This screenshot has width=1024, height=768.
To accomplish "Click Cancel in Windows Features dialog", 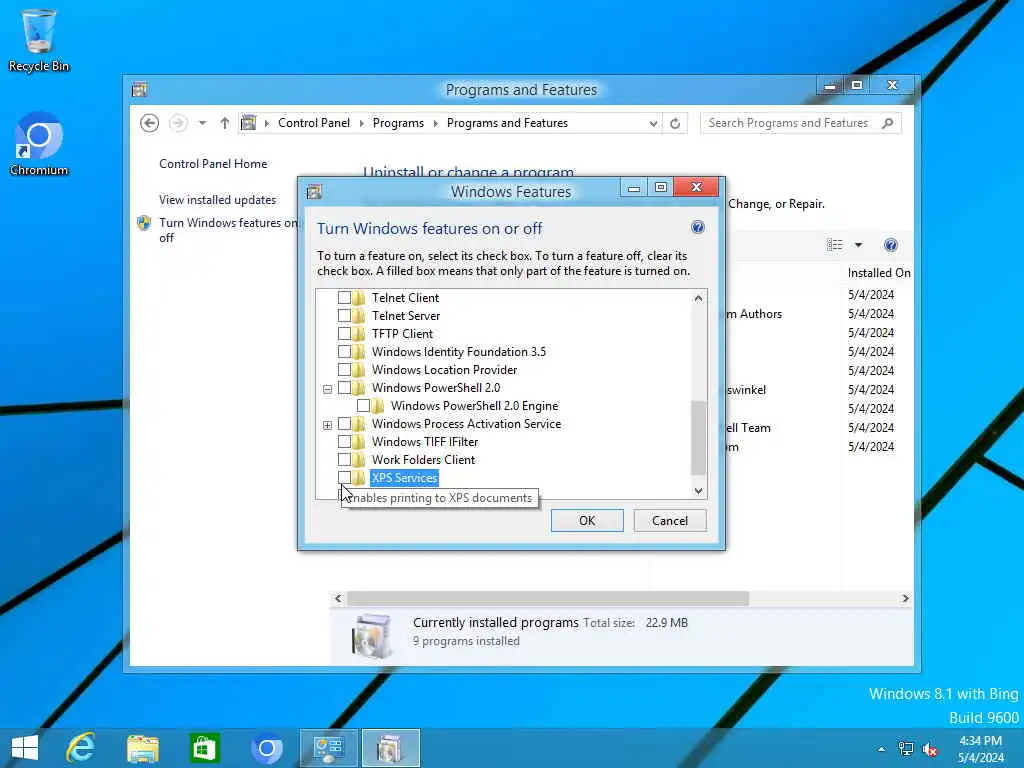I will tap(670, 520).
